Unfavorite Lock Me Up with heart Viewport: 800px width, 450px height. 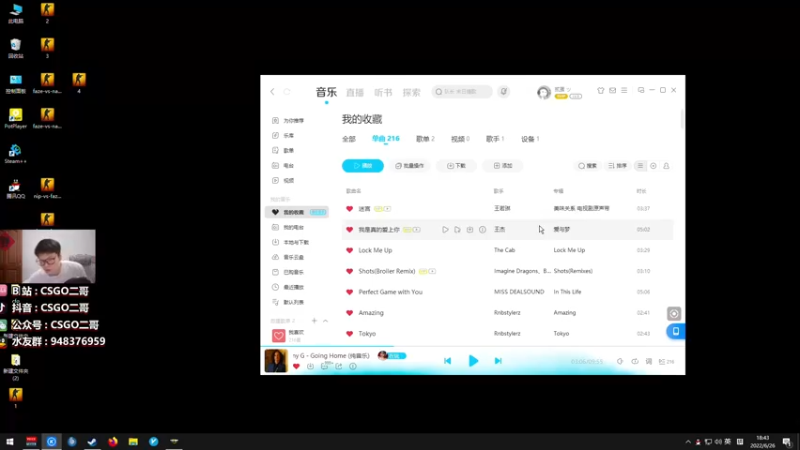click(x=349, y=251)
